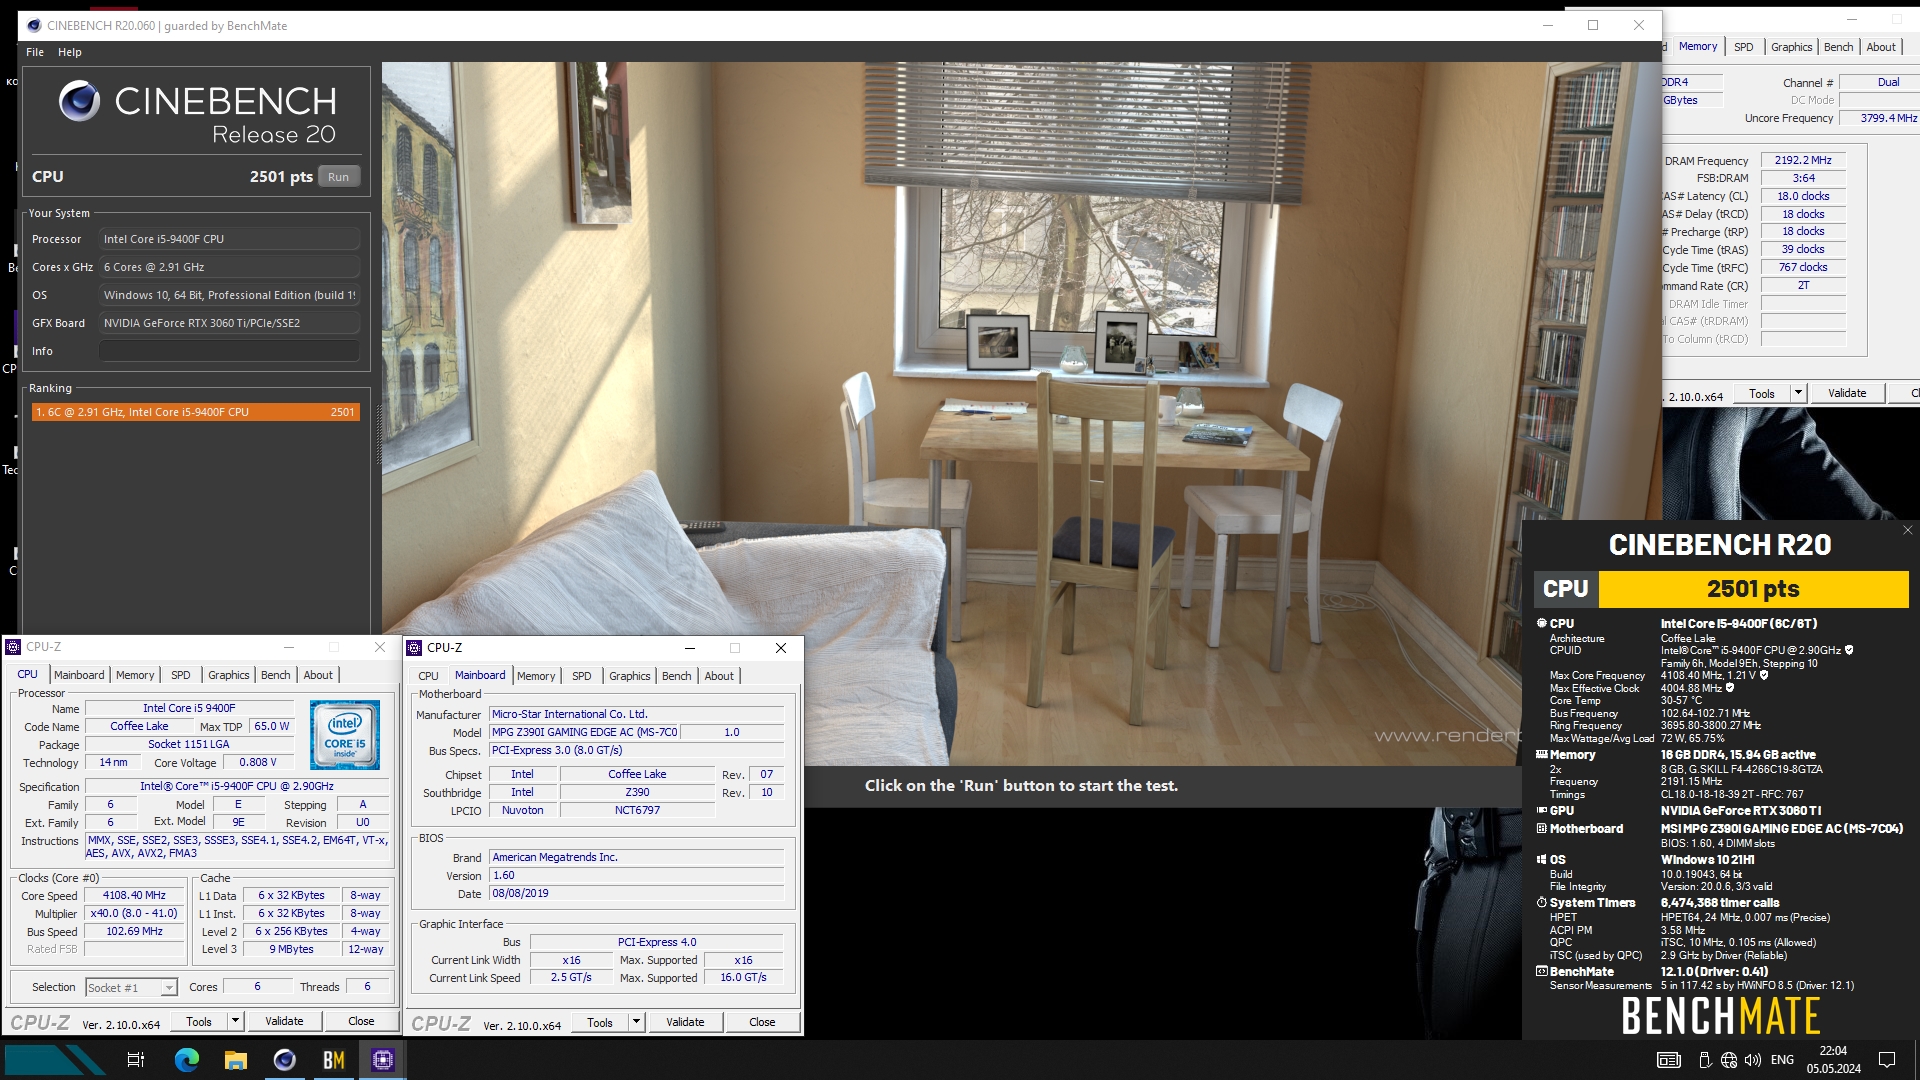Click the BIOS version 1.60 field

tap(636, 876)
